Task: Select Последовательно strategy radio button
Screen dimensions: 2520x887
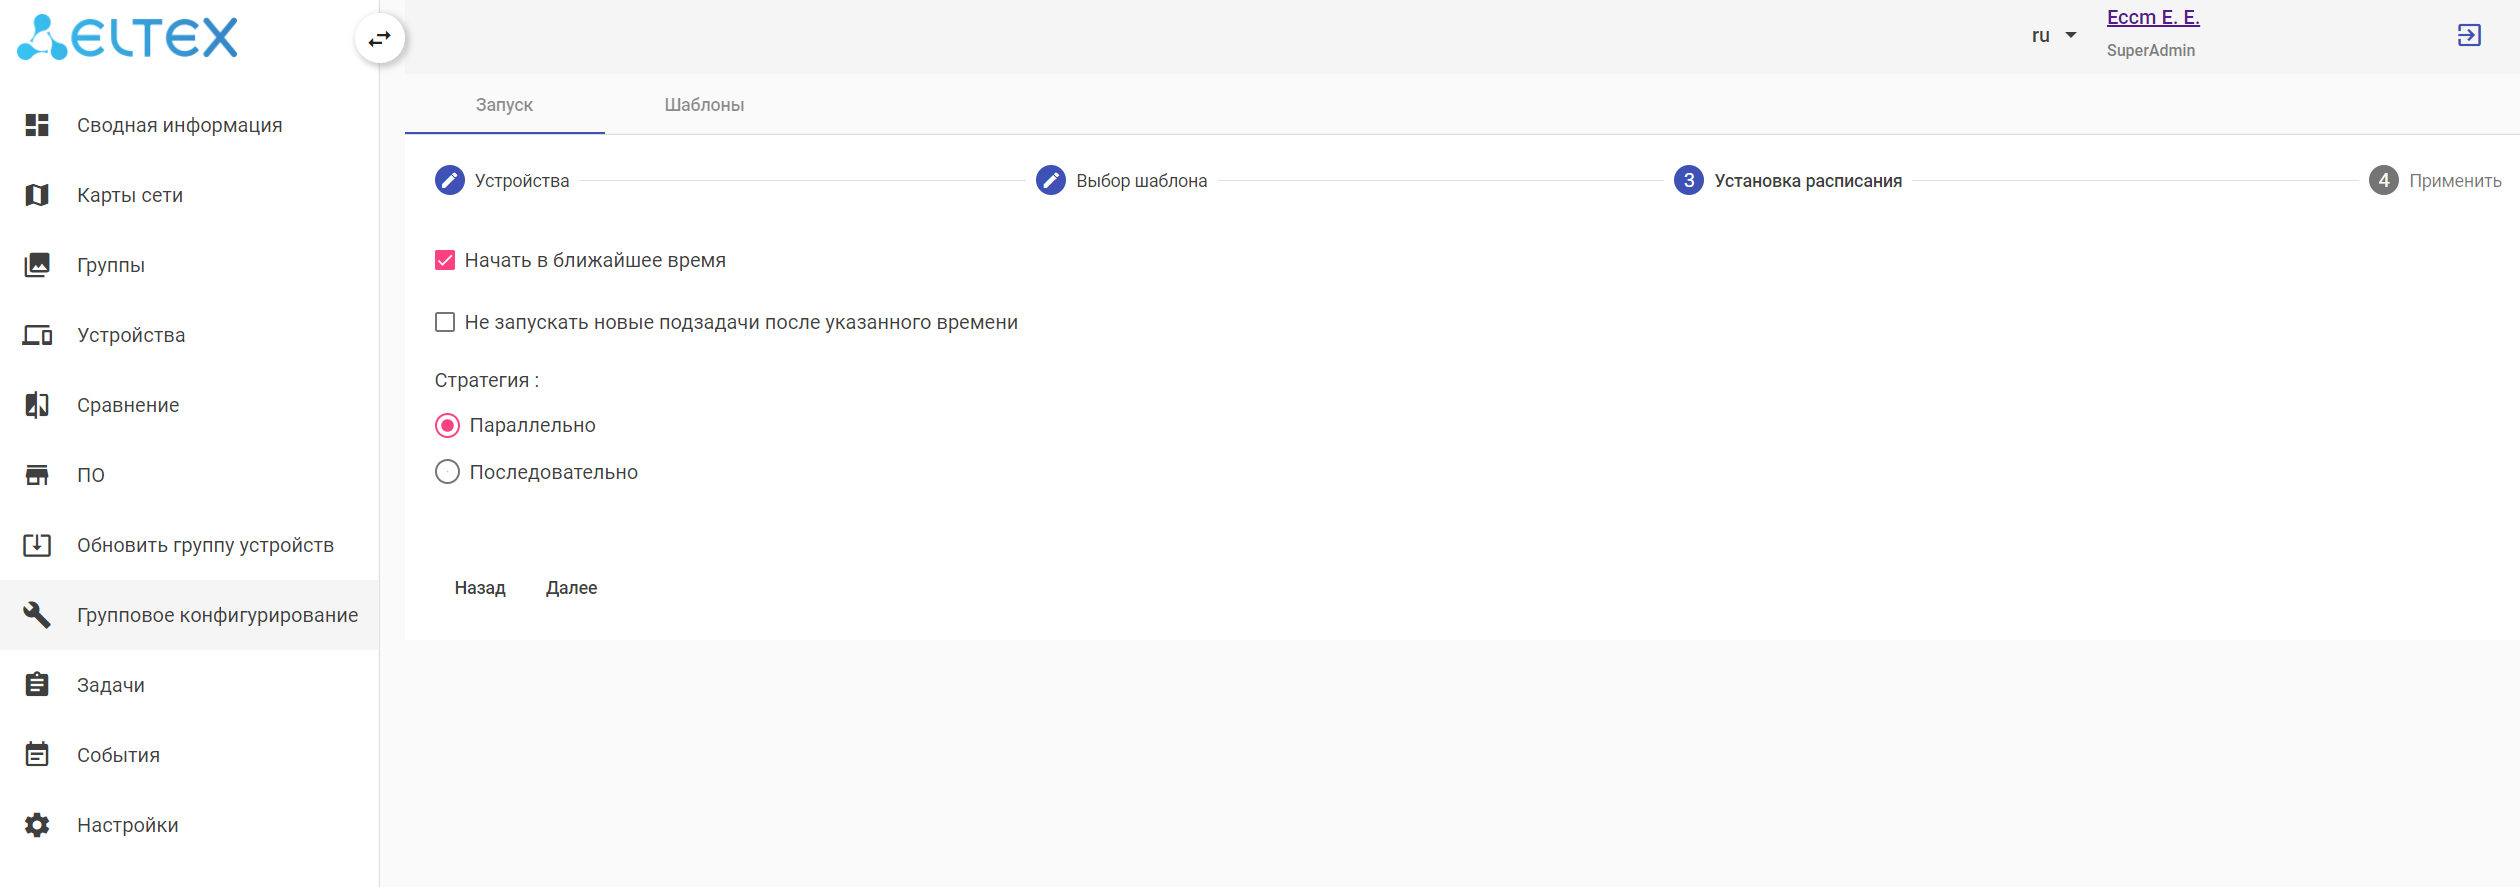Action: click(x=447, y=472)
